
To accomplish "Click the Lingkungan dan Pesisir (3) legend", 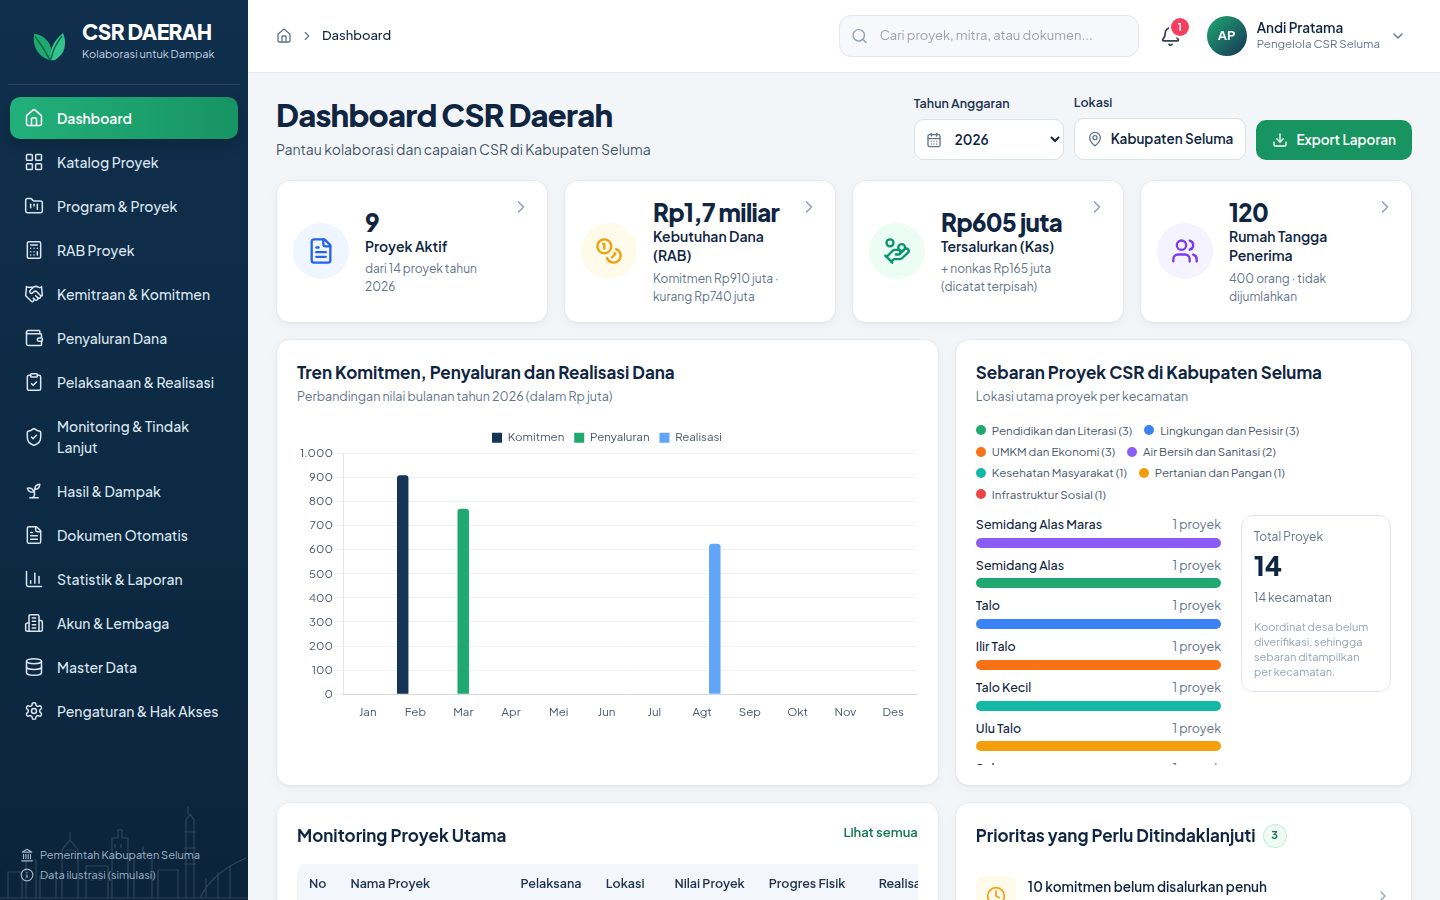I will [1222, 431].
